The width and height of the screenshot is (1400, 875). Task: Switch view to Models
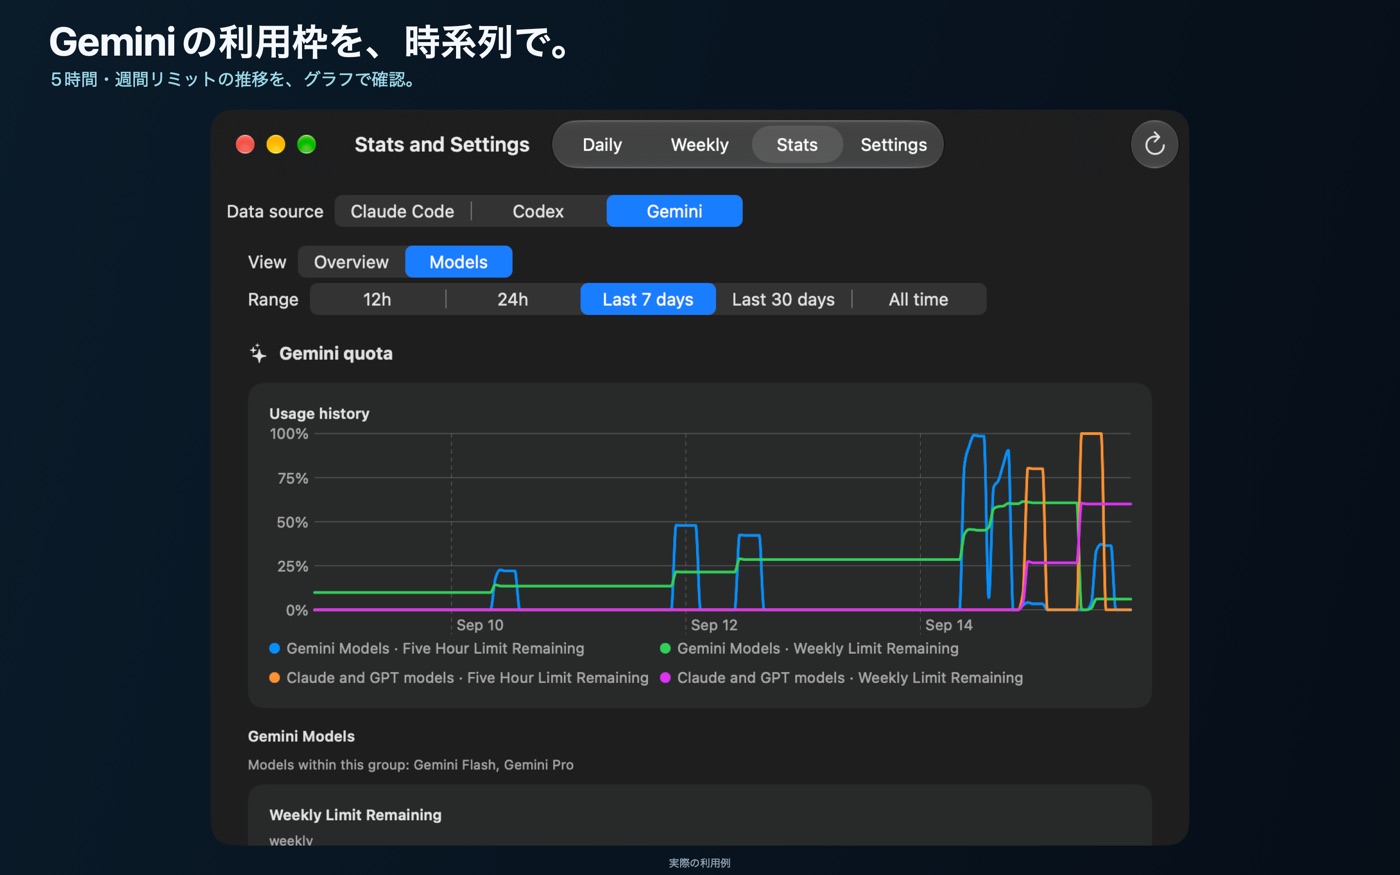(x=458, y=262)
